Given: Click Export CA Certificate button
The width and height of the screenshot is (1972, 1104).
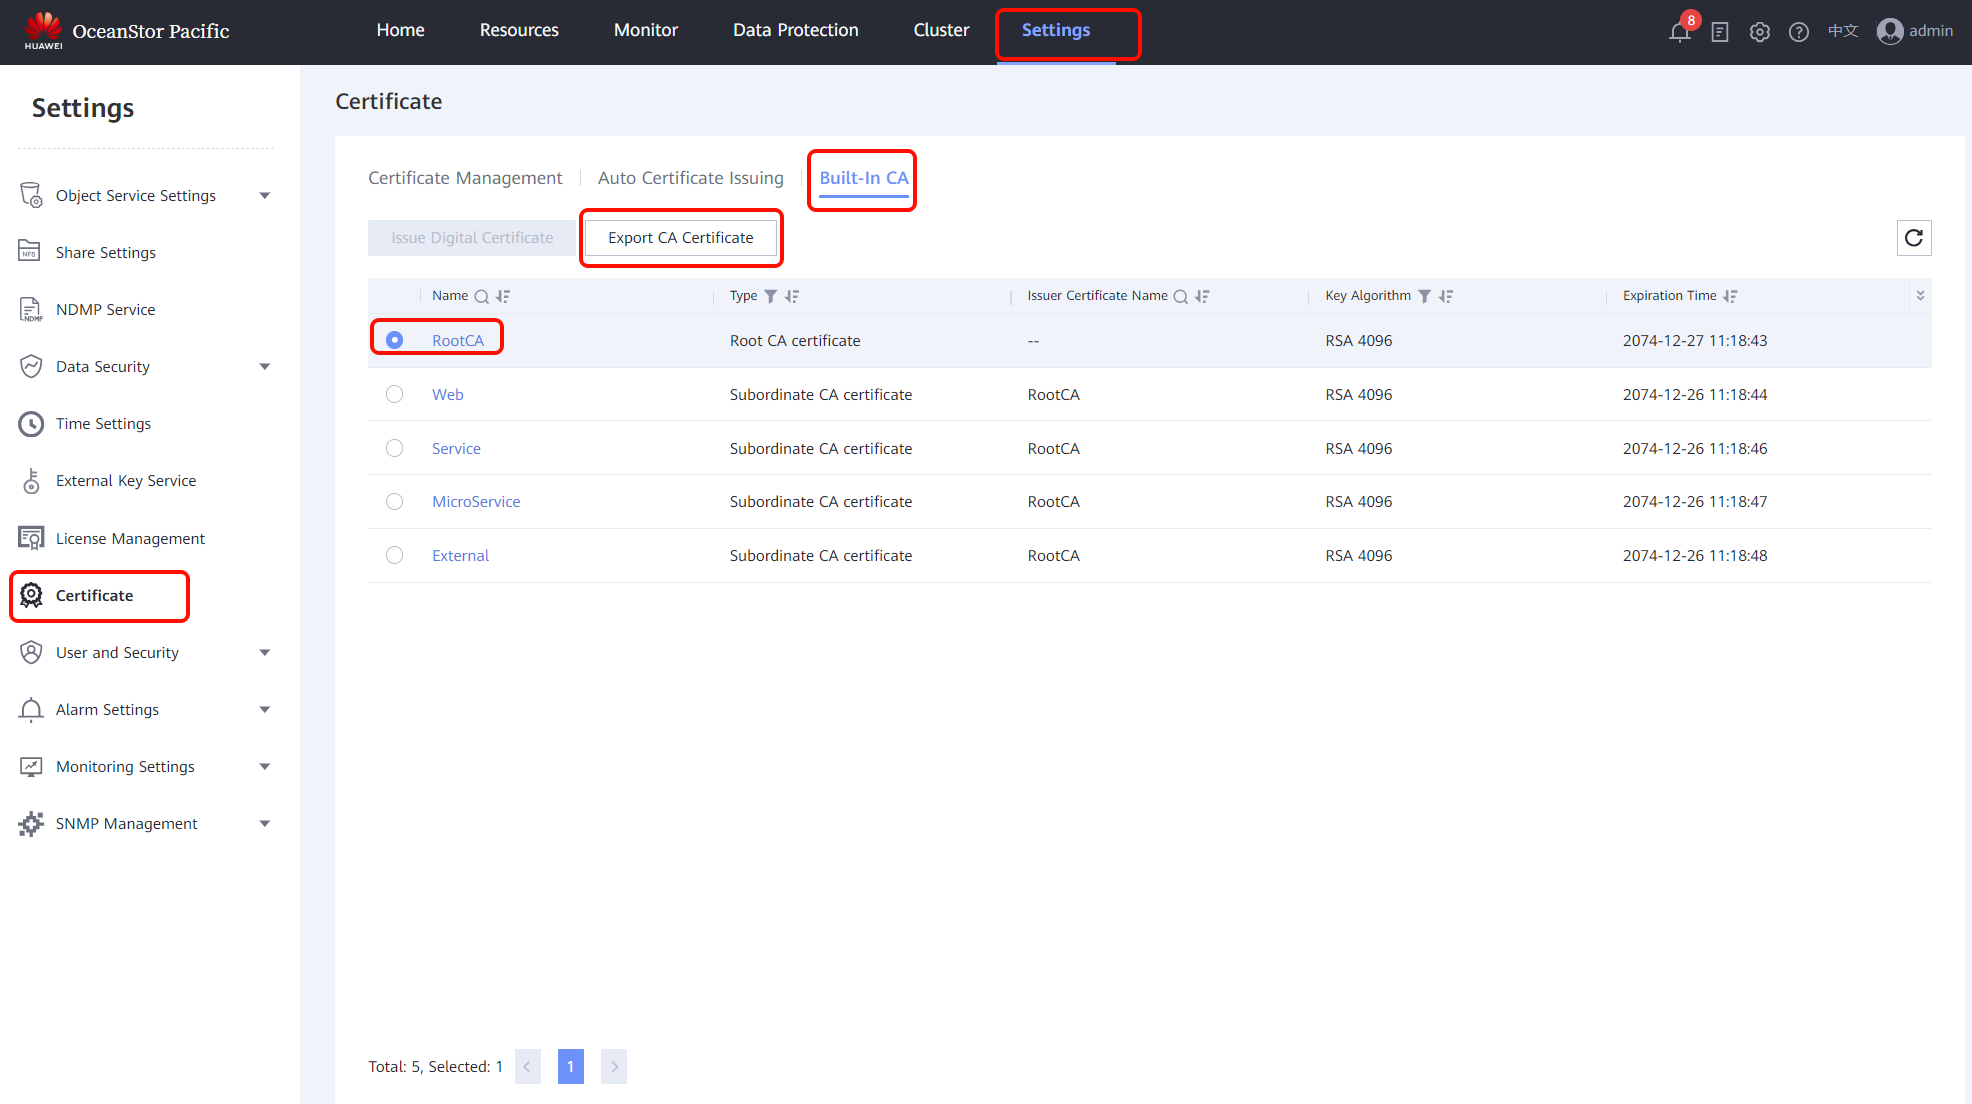Looking at the screenshot, I should [x=680, y=238].
